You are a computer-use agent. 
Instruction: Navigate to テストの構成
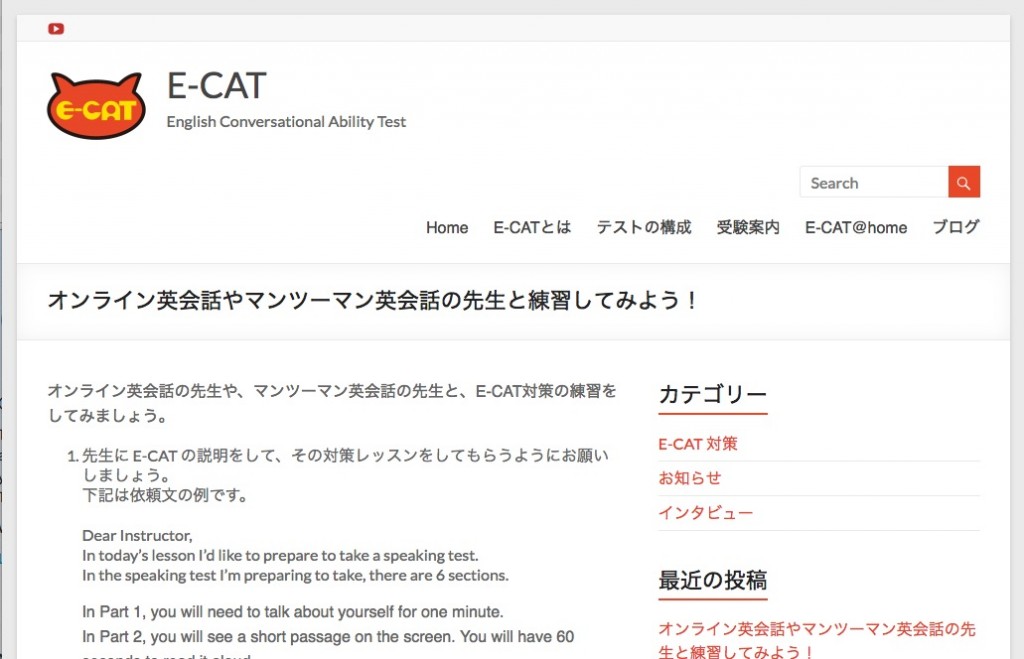(x=643, y=227)
